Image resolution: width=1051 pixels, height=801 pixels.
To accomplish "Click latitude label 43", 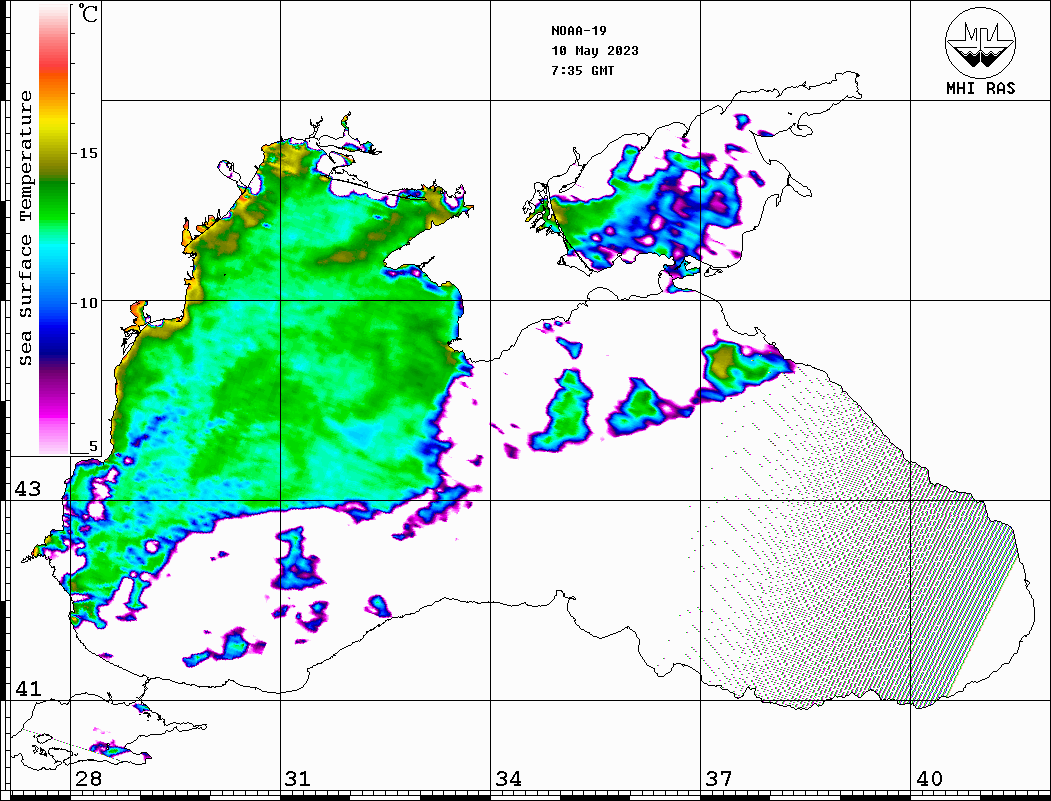I will pyautogui.click(x=28, y=489).
